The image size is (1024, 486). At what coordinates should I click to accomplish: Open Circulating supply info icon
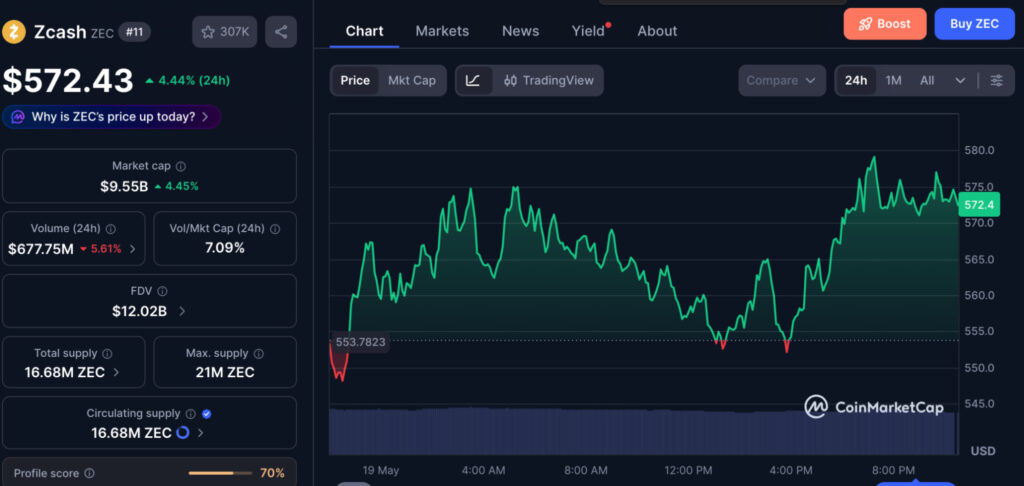pos(190,413)
